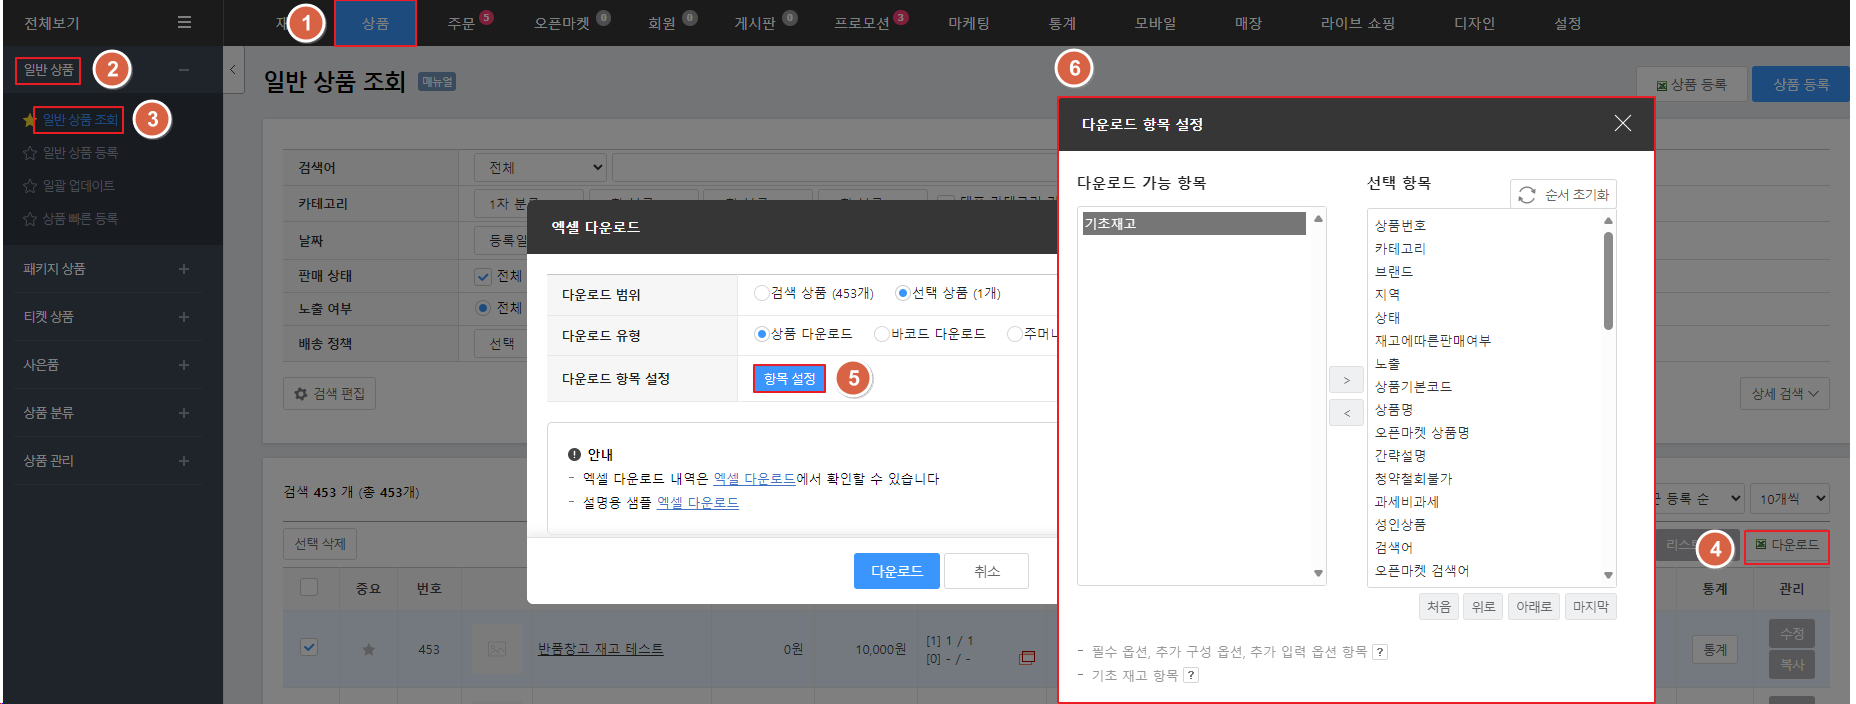The height and width of the screenshot is (704, 1856).
Task: Open the 프로모션 top menu
Action: click(x=862, y=23)
